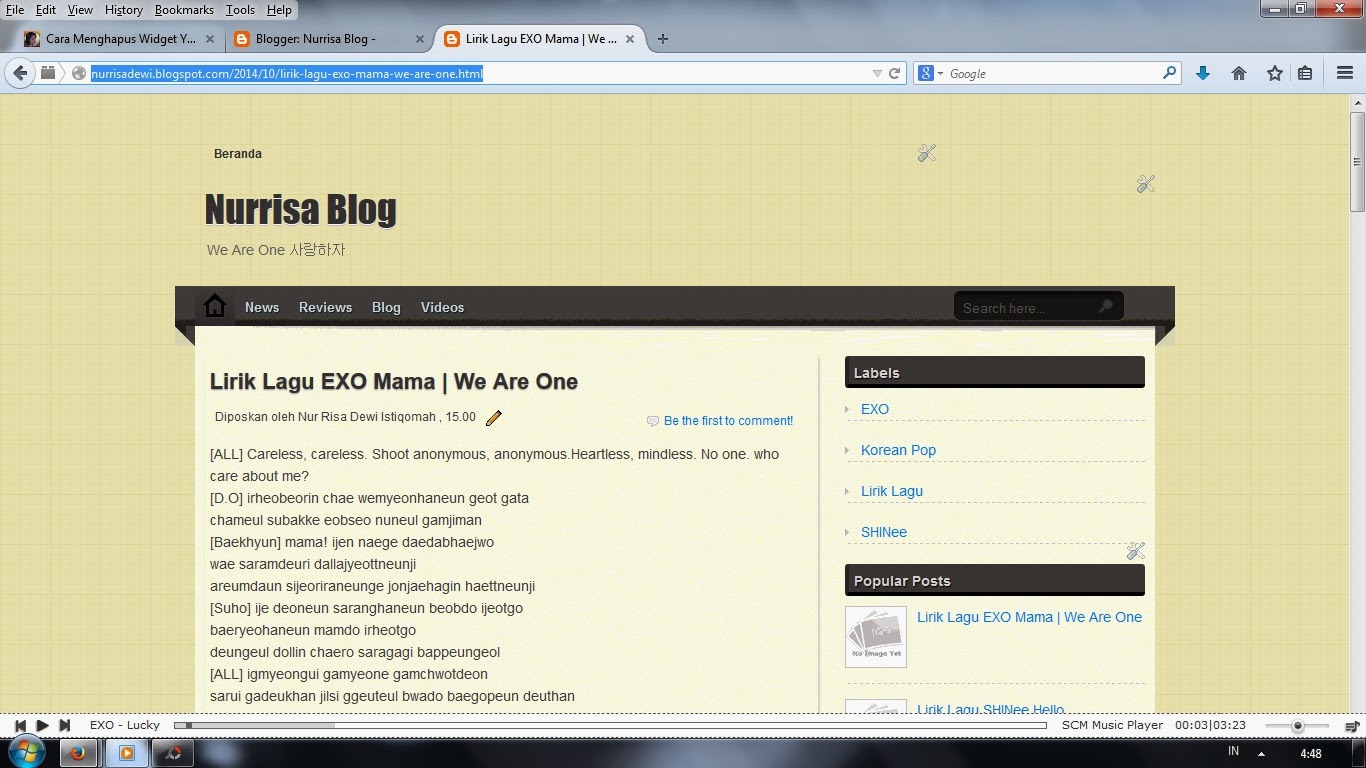Open a new tab with plus button
This screenshot has width=1366, height=768.
click(x=662, y=39)
